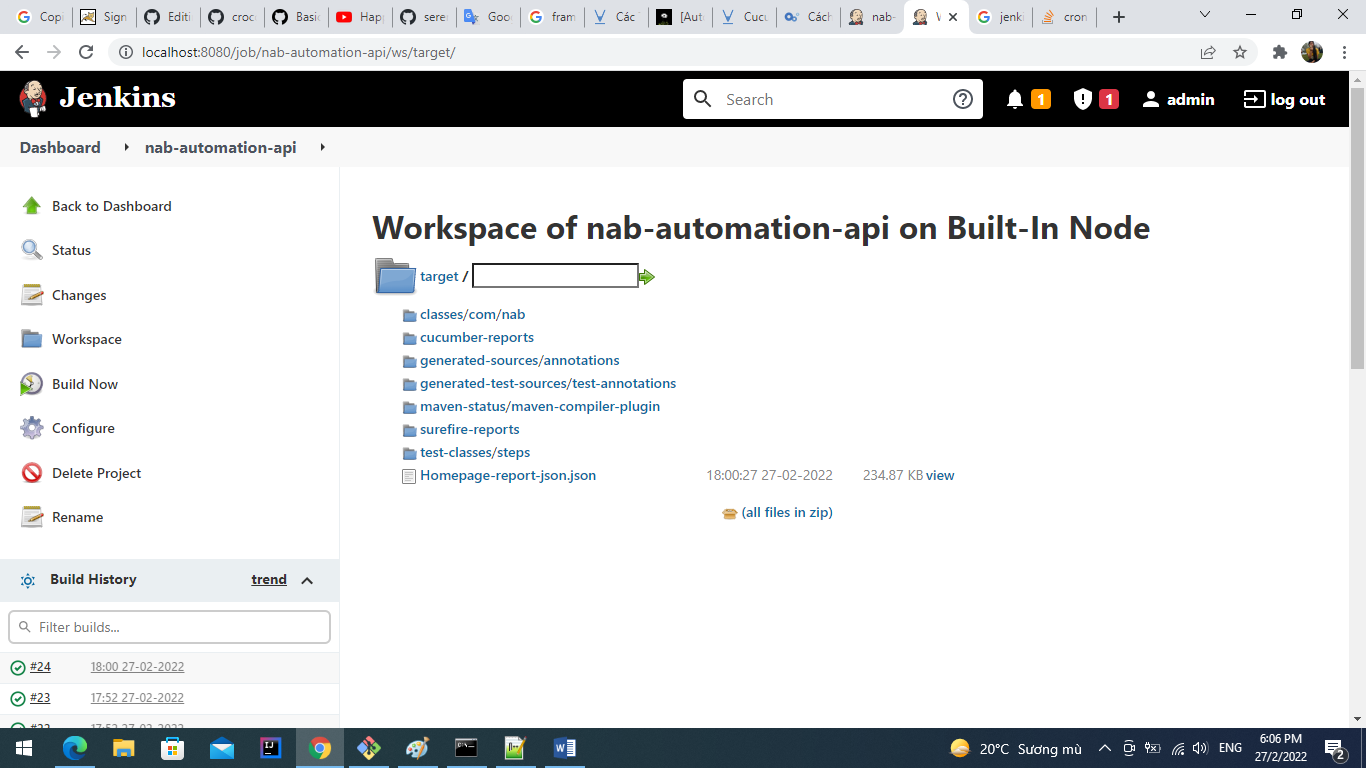Open the build history trend link
The width and height of the screenshot is (1366, 768).
coord(269,579)
